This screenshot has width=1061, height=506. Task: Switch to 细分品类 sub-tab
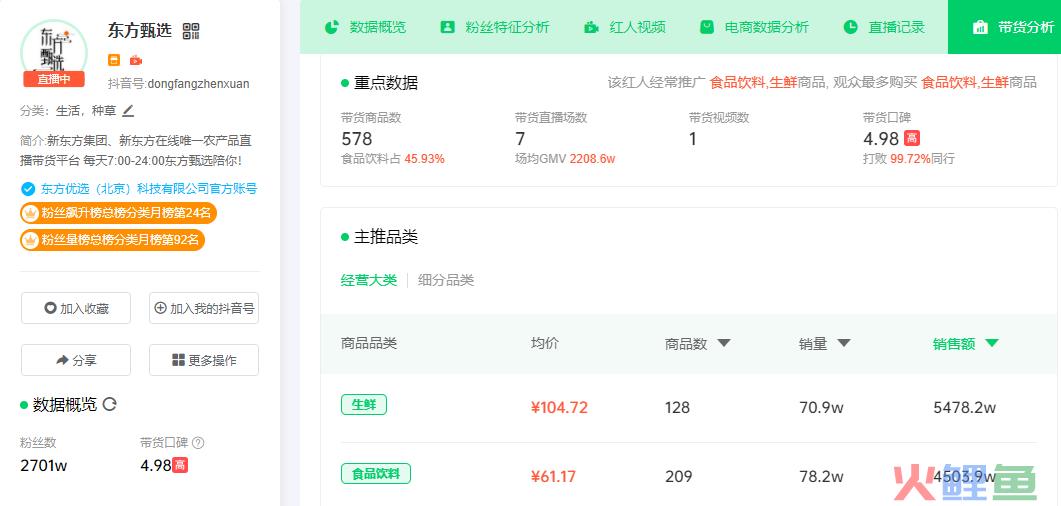tap(446, 280)
